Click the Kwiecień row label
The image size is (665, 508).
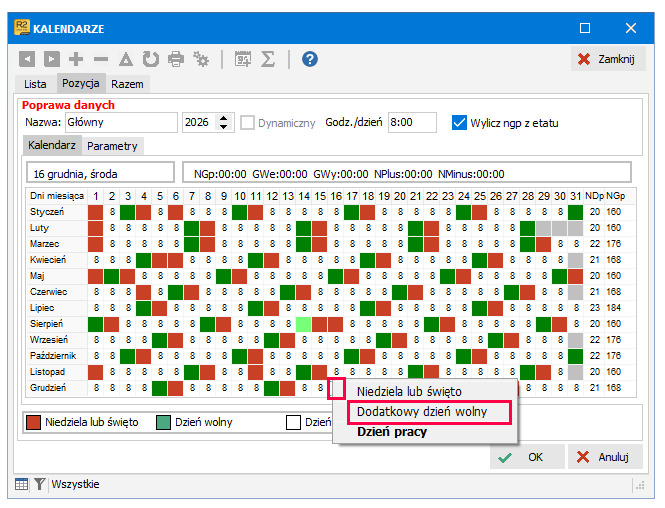(48, 260)
